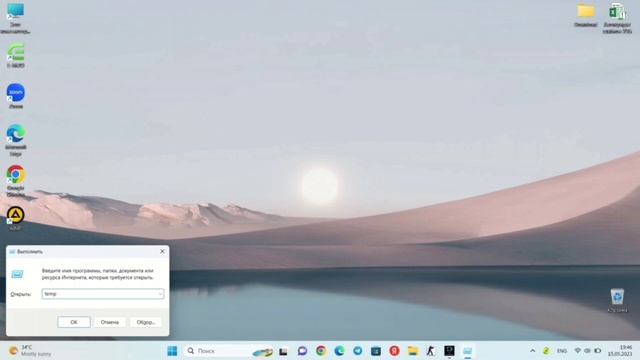Viewport: 640px width, 360px height.
Task: Click Отмена in the Run dialog
Action: tap(110, 322)
